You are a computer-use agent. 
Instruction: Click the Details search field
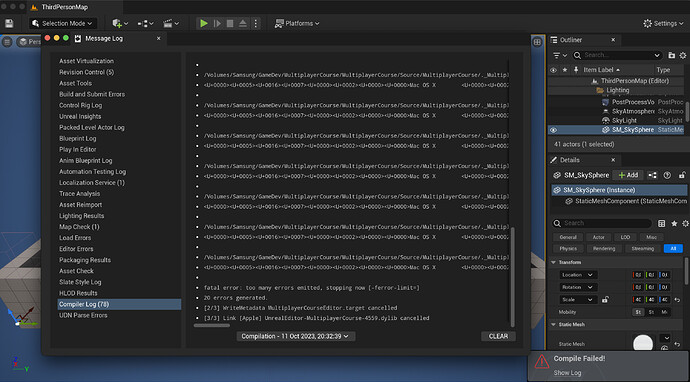tap(602, 223)
